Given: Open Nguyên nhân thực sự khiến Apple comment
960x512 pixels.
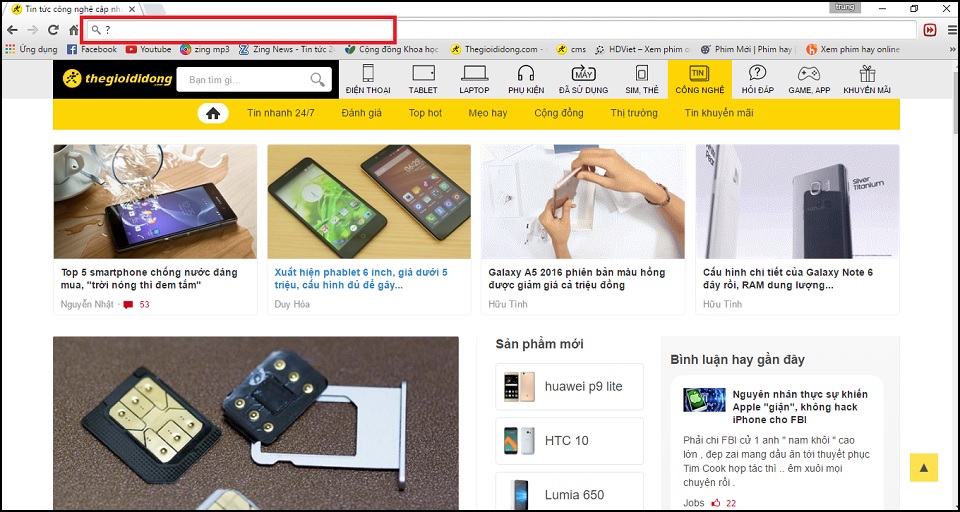Looking at the screenshot, I should point(800,407).
